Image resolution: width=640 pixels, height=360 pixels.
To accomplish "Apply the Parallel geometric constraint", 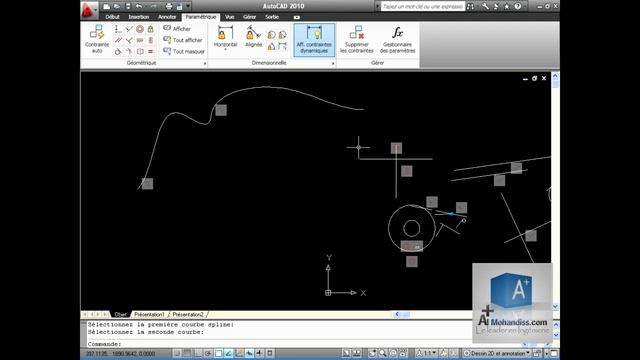I will click(x=118, y=40).
